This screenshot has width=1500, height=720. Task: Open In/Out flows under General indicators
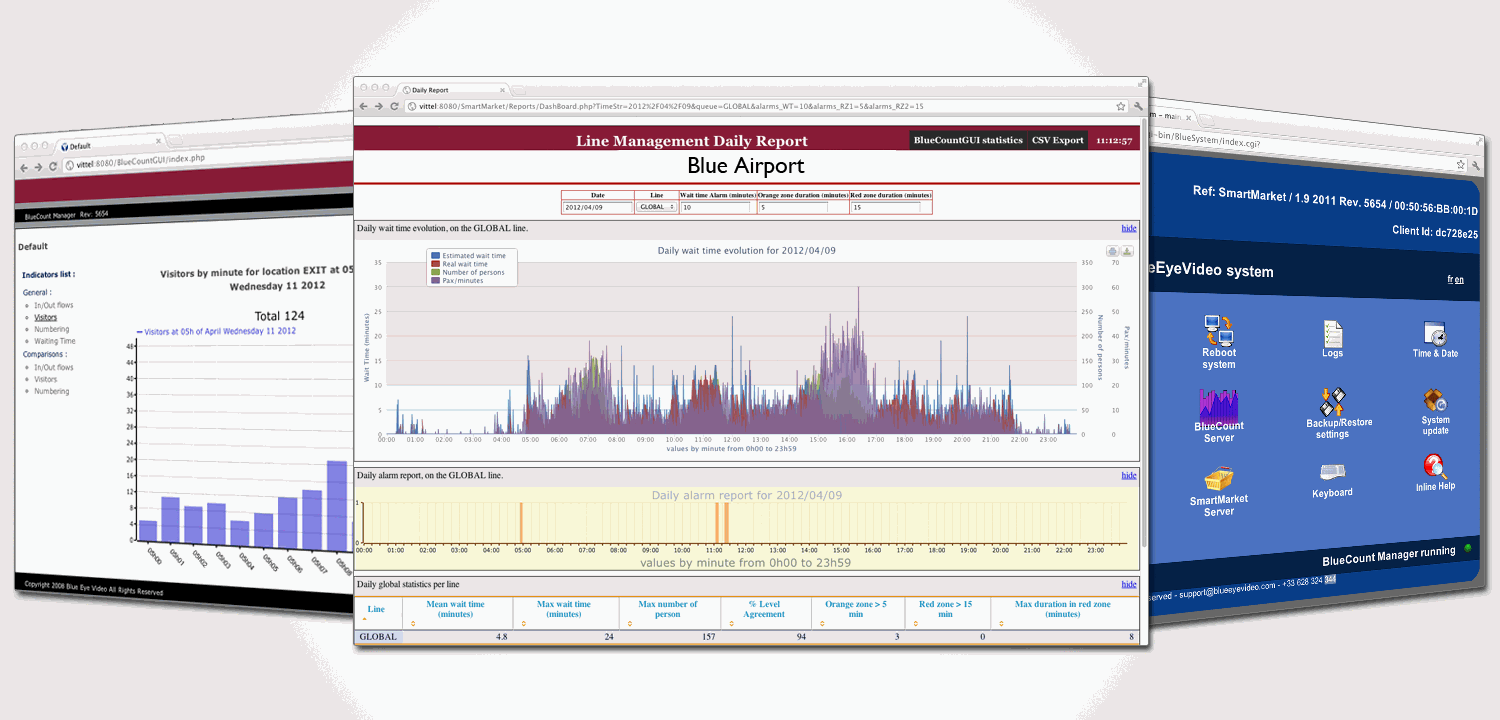(53, 305)
